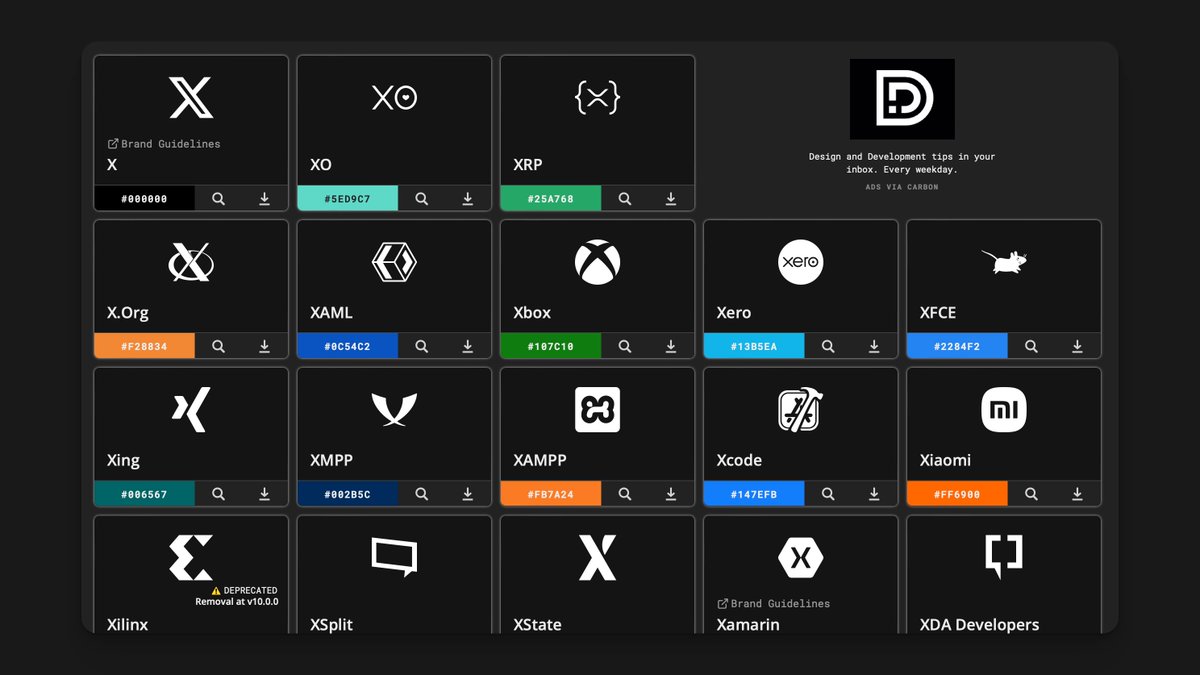Preview the XMPP icon with magnifier
The width and height of the screenshot is (1200, 675).
tap(421, 495)
